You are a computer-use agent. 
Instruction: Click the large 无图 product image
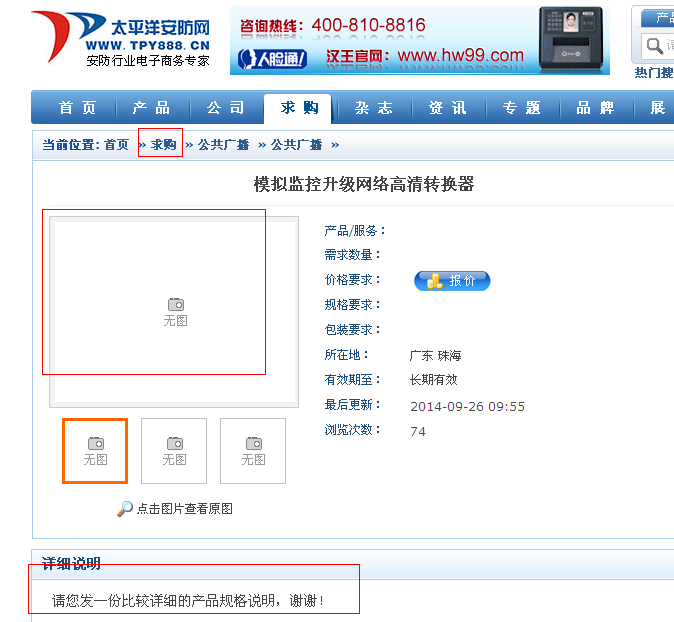(174, 312)
